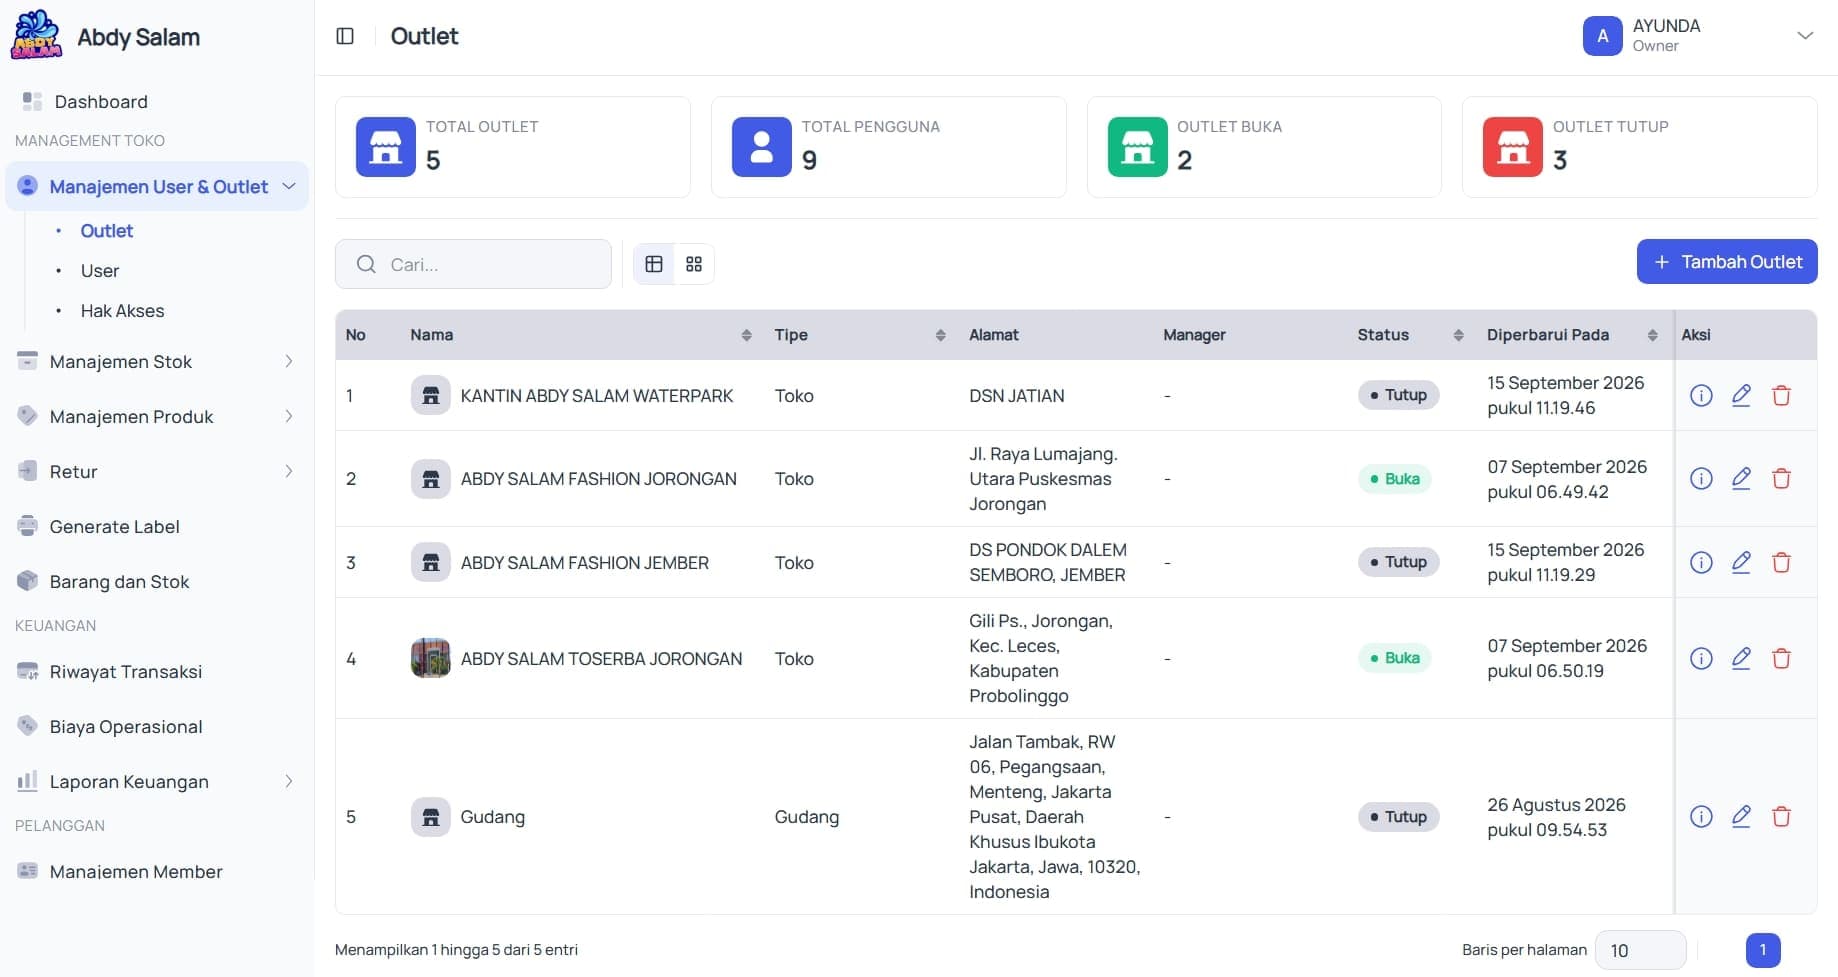Delete ABDY SALAM FASHION JEMBER outlet
The image size is (1838, 977).
[1781, 563]
